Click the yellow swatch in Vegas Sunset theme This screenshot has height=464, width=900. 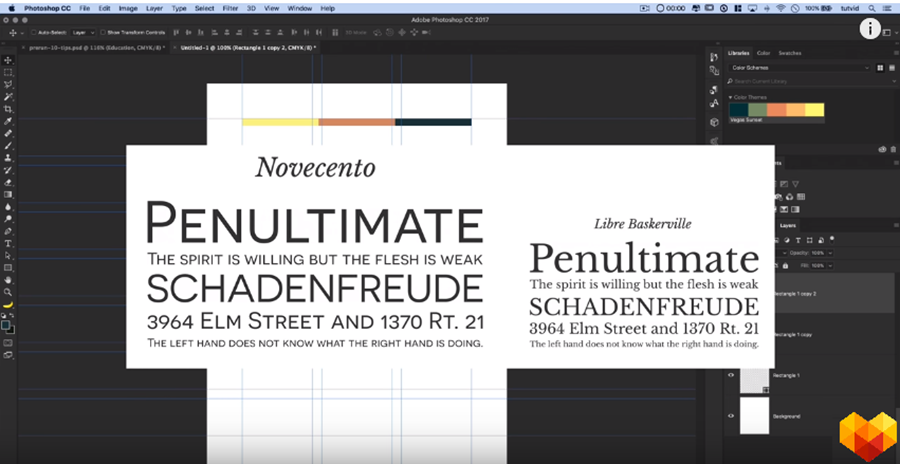pos(816,109)
